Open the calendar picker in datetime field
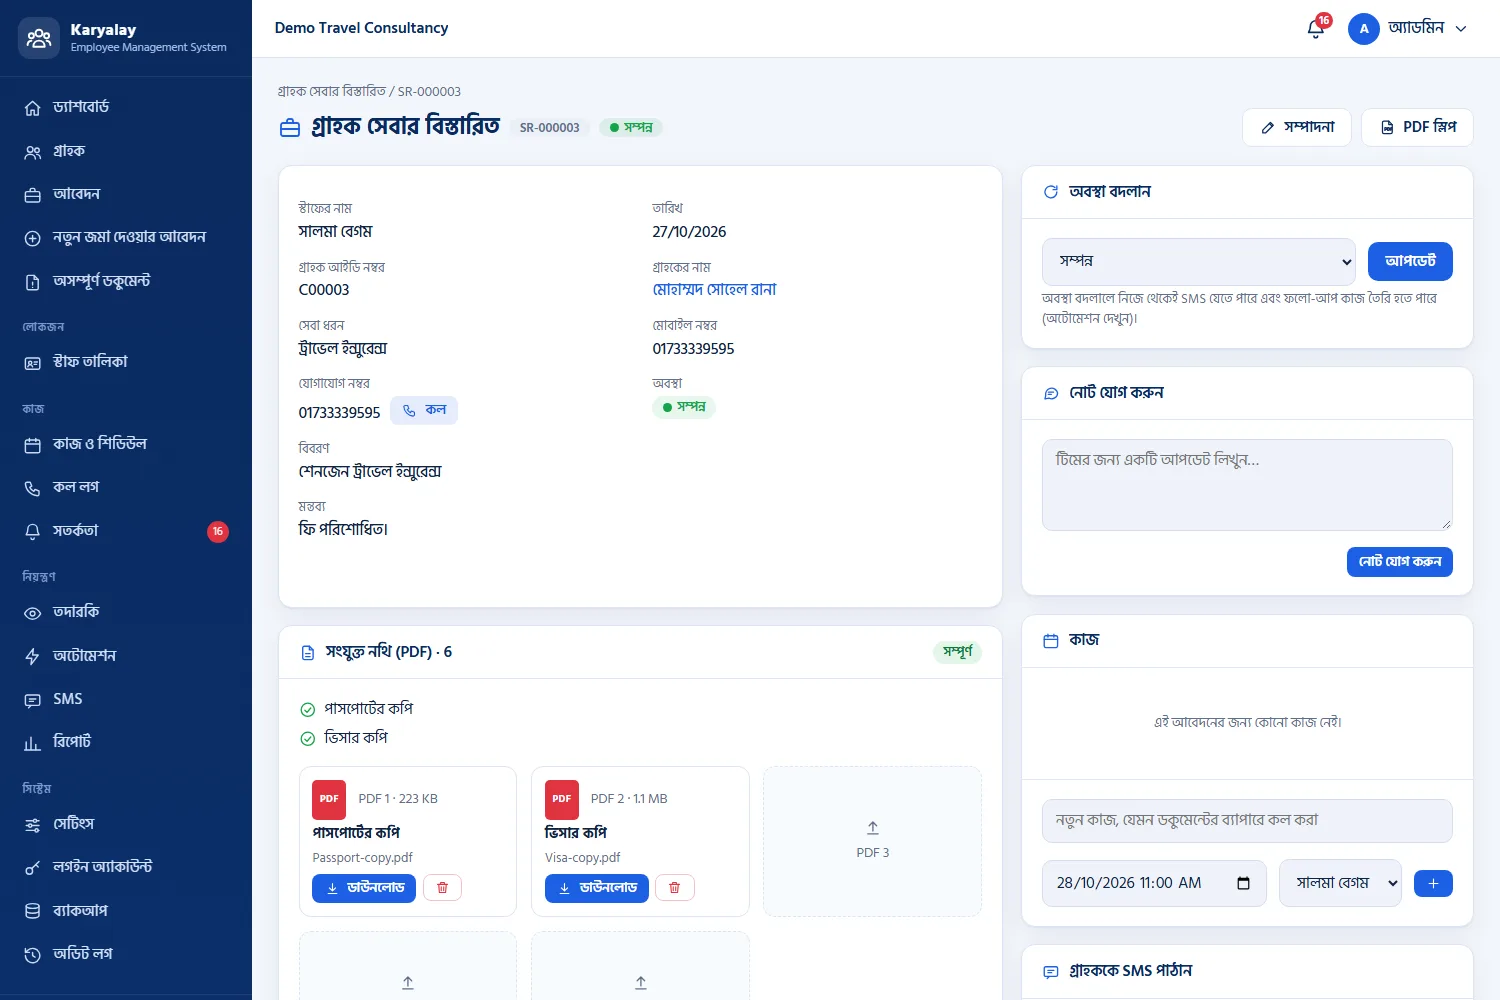The width and height of the screenshot is (1500, 1000). [x=1243, y=883]
